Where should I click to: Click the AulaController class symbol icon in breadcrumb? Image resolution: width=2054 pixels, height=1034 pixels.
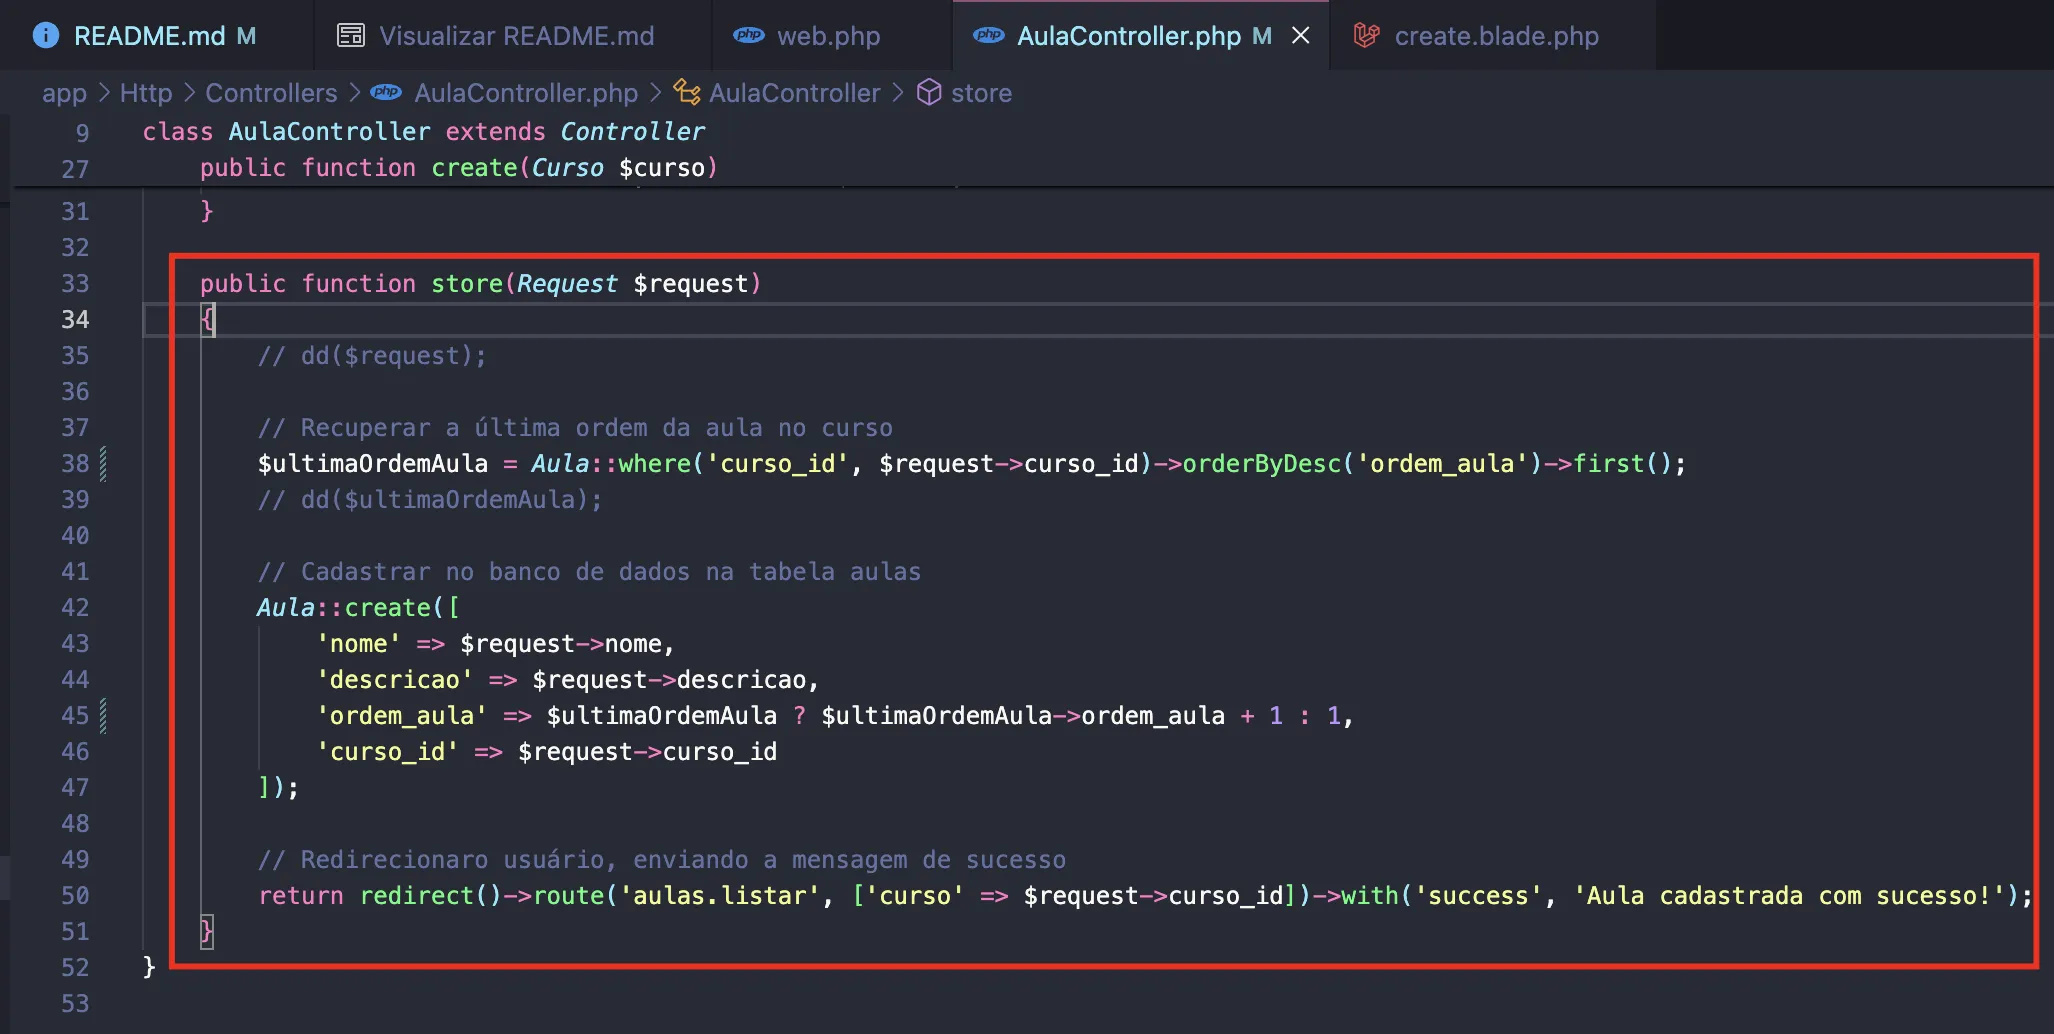pyautogui.click(x=686, y=93)
